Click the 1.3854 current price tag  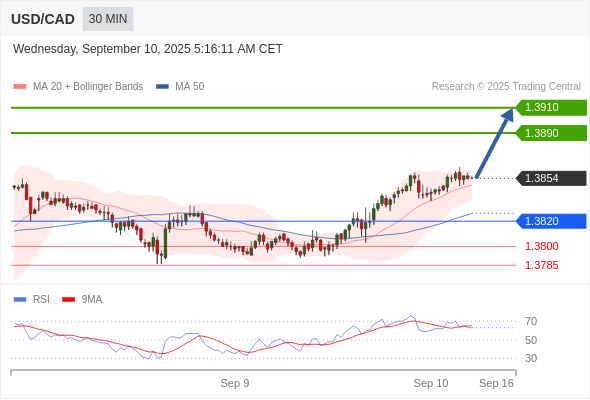point(551,178)
